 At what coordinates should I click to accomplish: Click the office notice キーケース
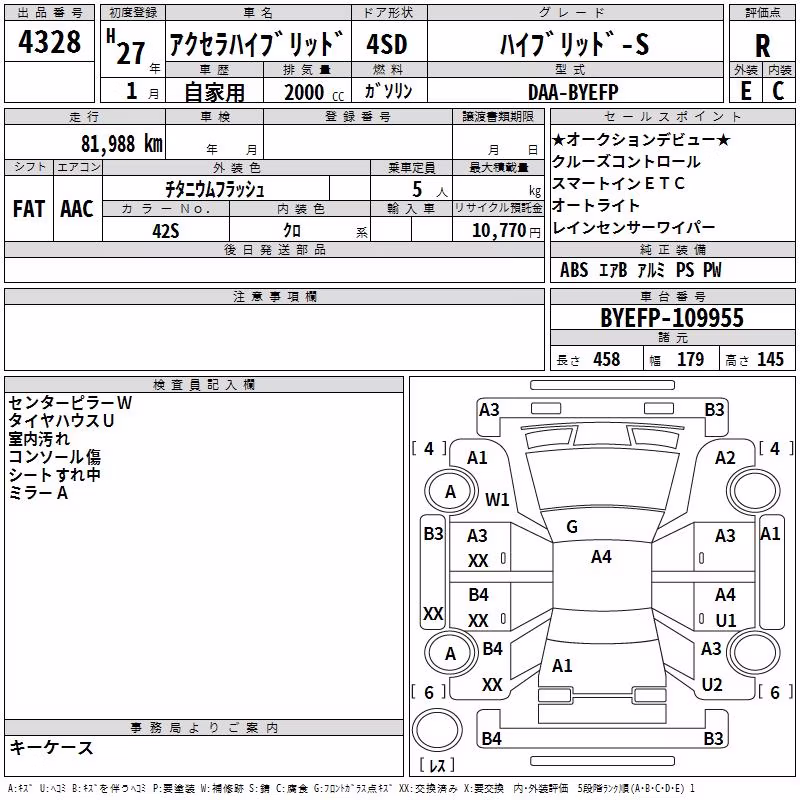52,747
